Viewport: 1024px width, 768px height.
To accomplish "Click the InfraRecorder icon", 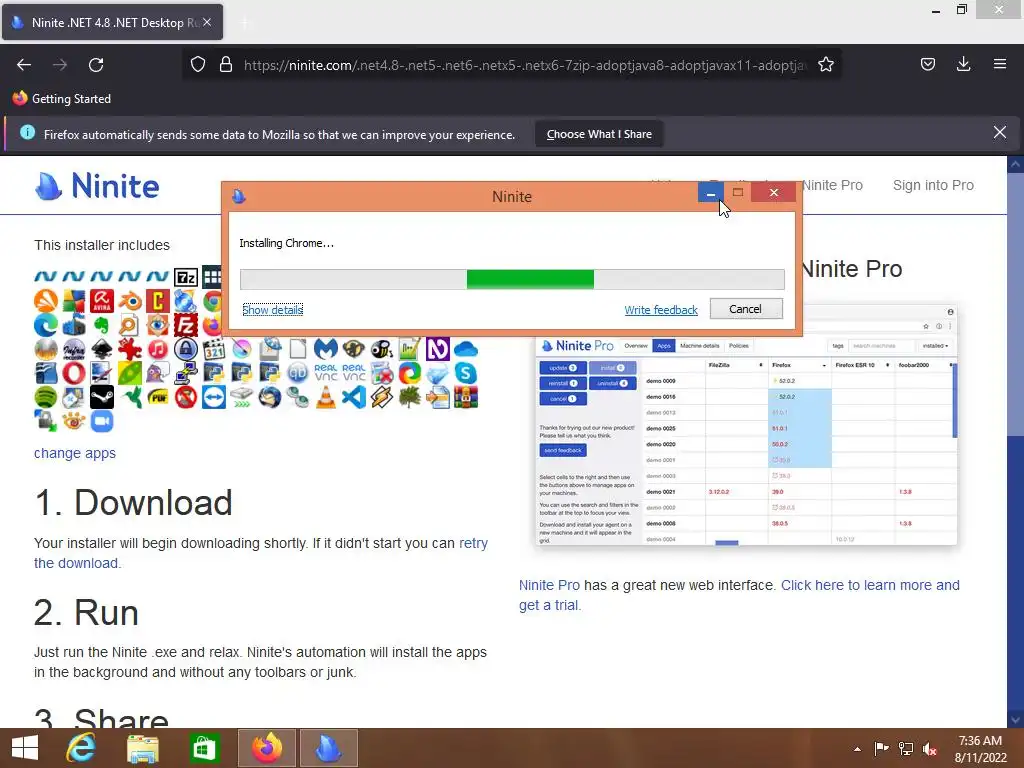I will tap(74, 349).
